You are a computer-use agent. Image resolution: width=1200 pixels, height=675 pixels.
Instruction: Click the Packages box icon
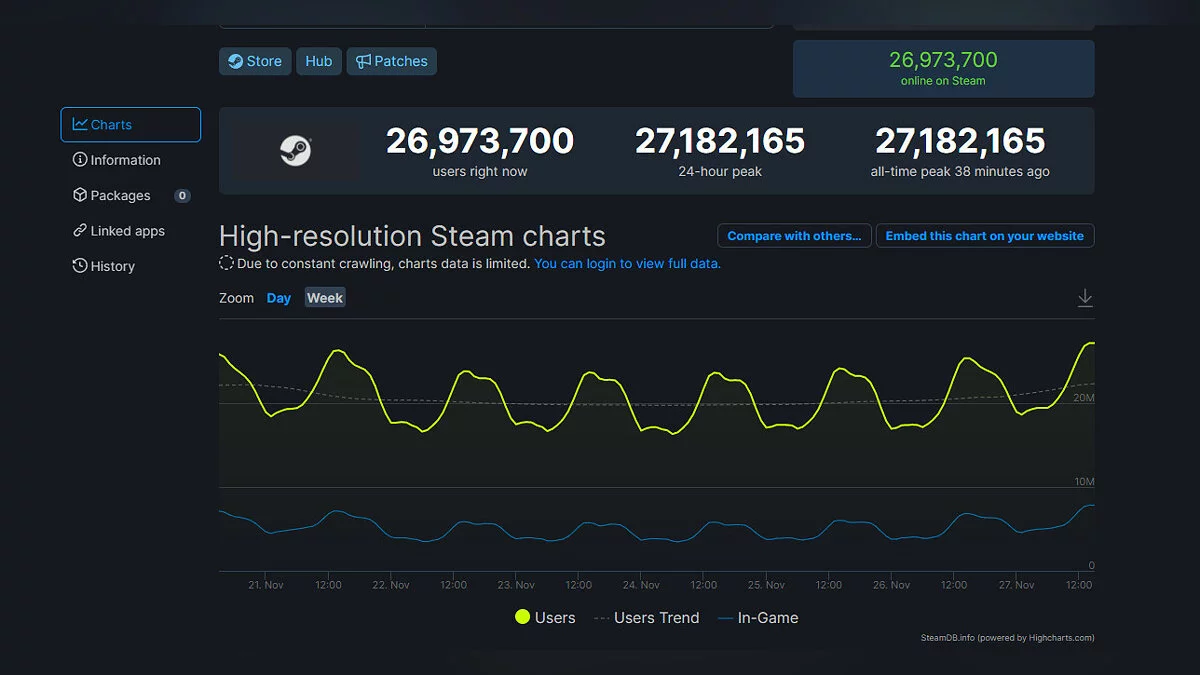click(80, 195)
